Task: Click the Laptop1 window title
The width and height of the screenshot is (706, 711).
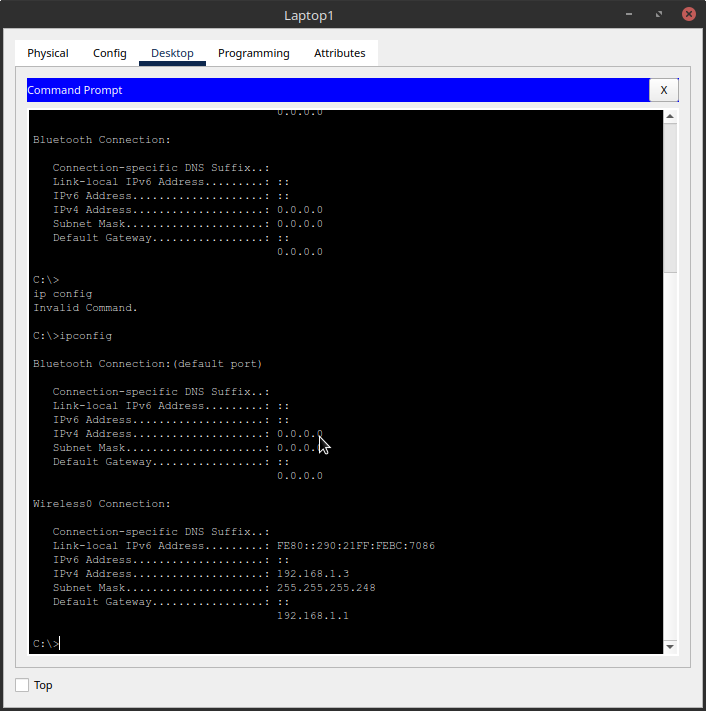Action: point(352,15)
